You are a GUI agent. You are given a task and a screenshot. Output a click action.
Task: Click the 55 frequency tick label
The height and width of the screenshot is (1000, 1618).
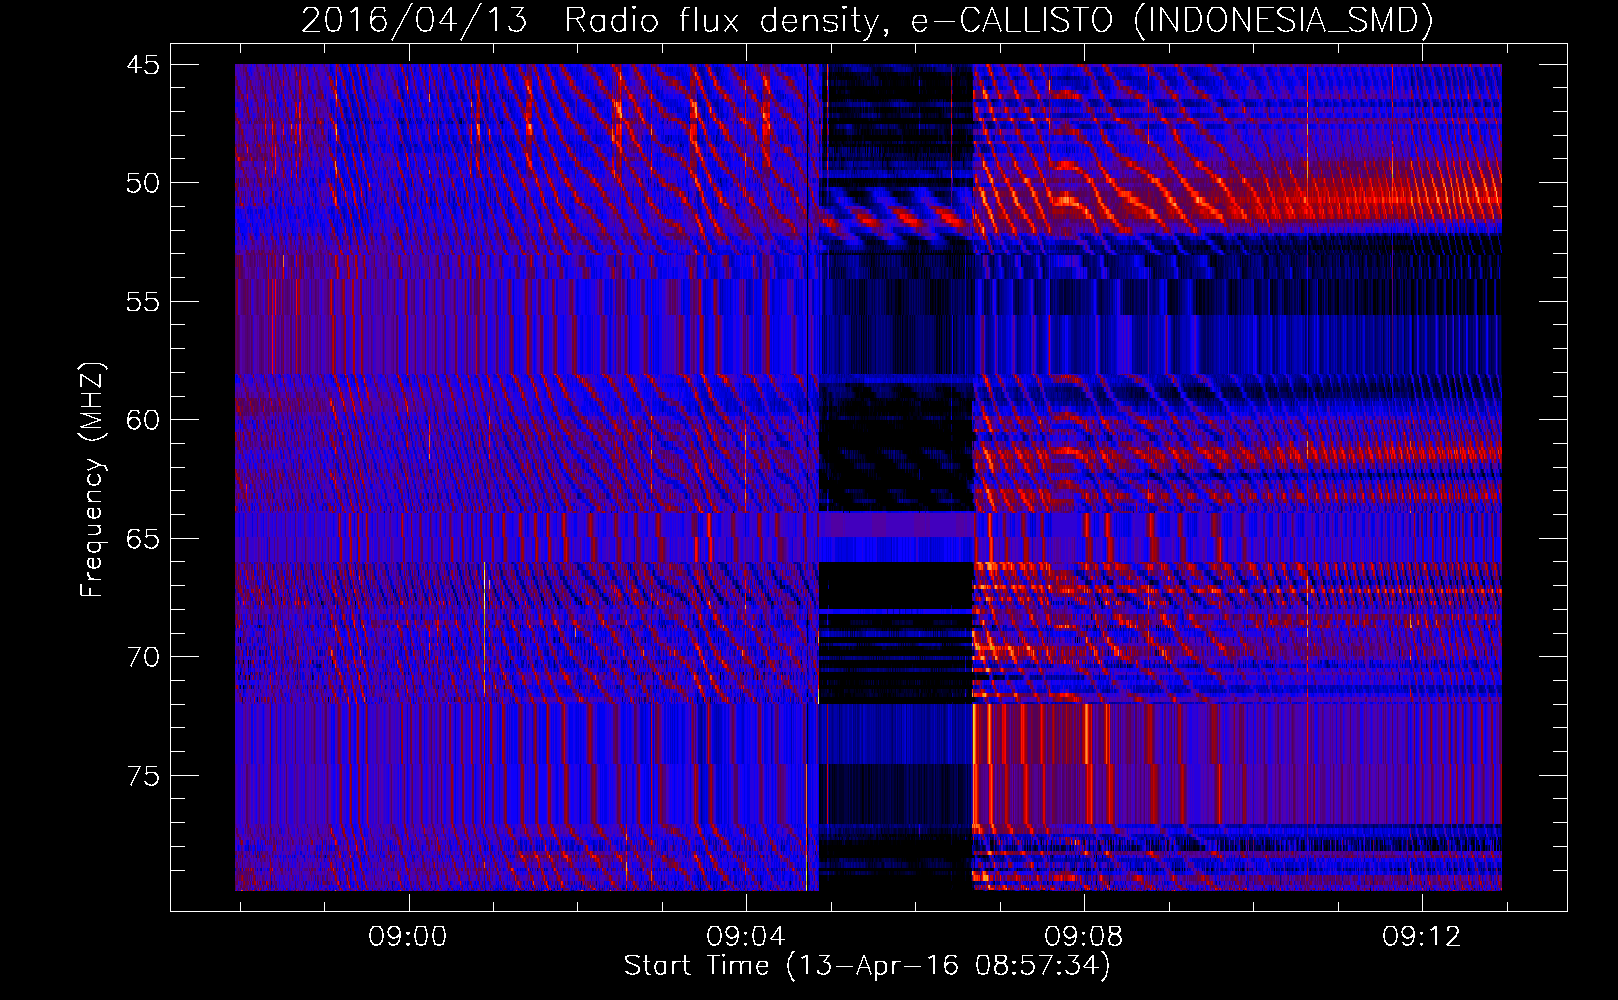click(x=143, y=303)
